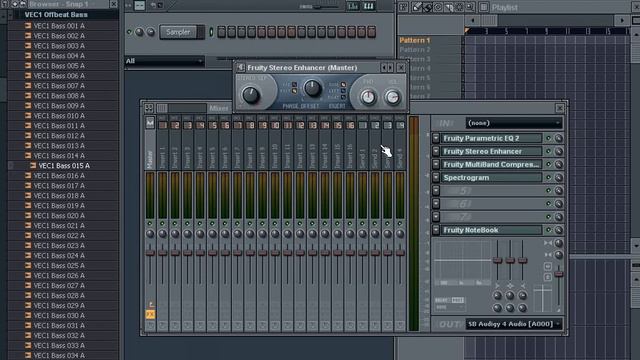The width and height of the screenshot is (640, 360).
Task: Select VEC1 Bass 015 A in browser
Action: [x=64, y=166]
